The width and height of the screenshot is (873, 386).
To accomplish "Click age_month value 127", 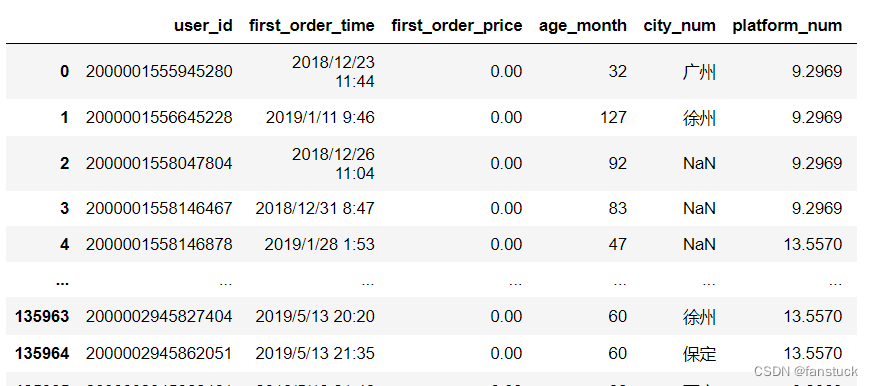I will coord(613,118).
